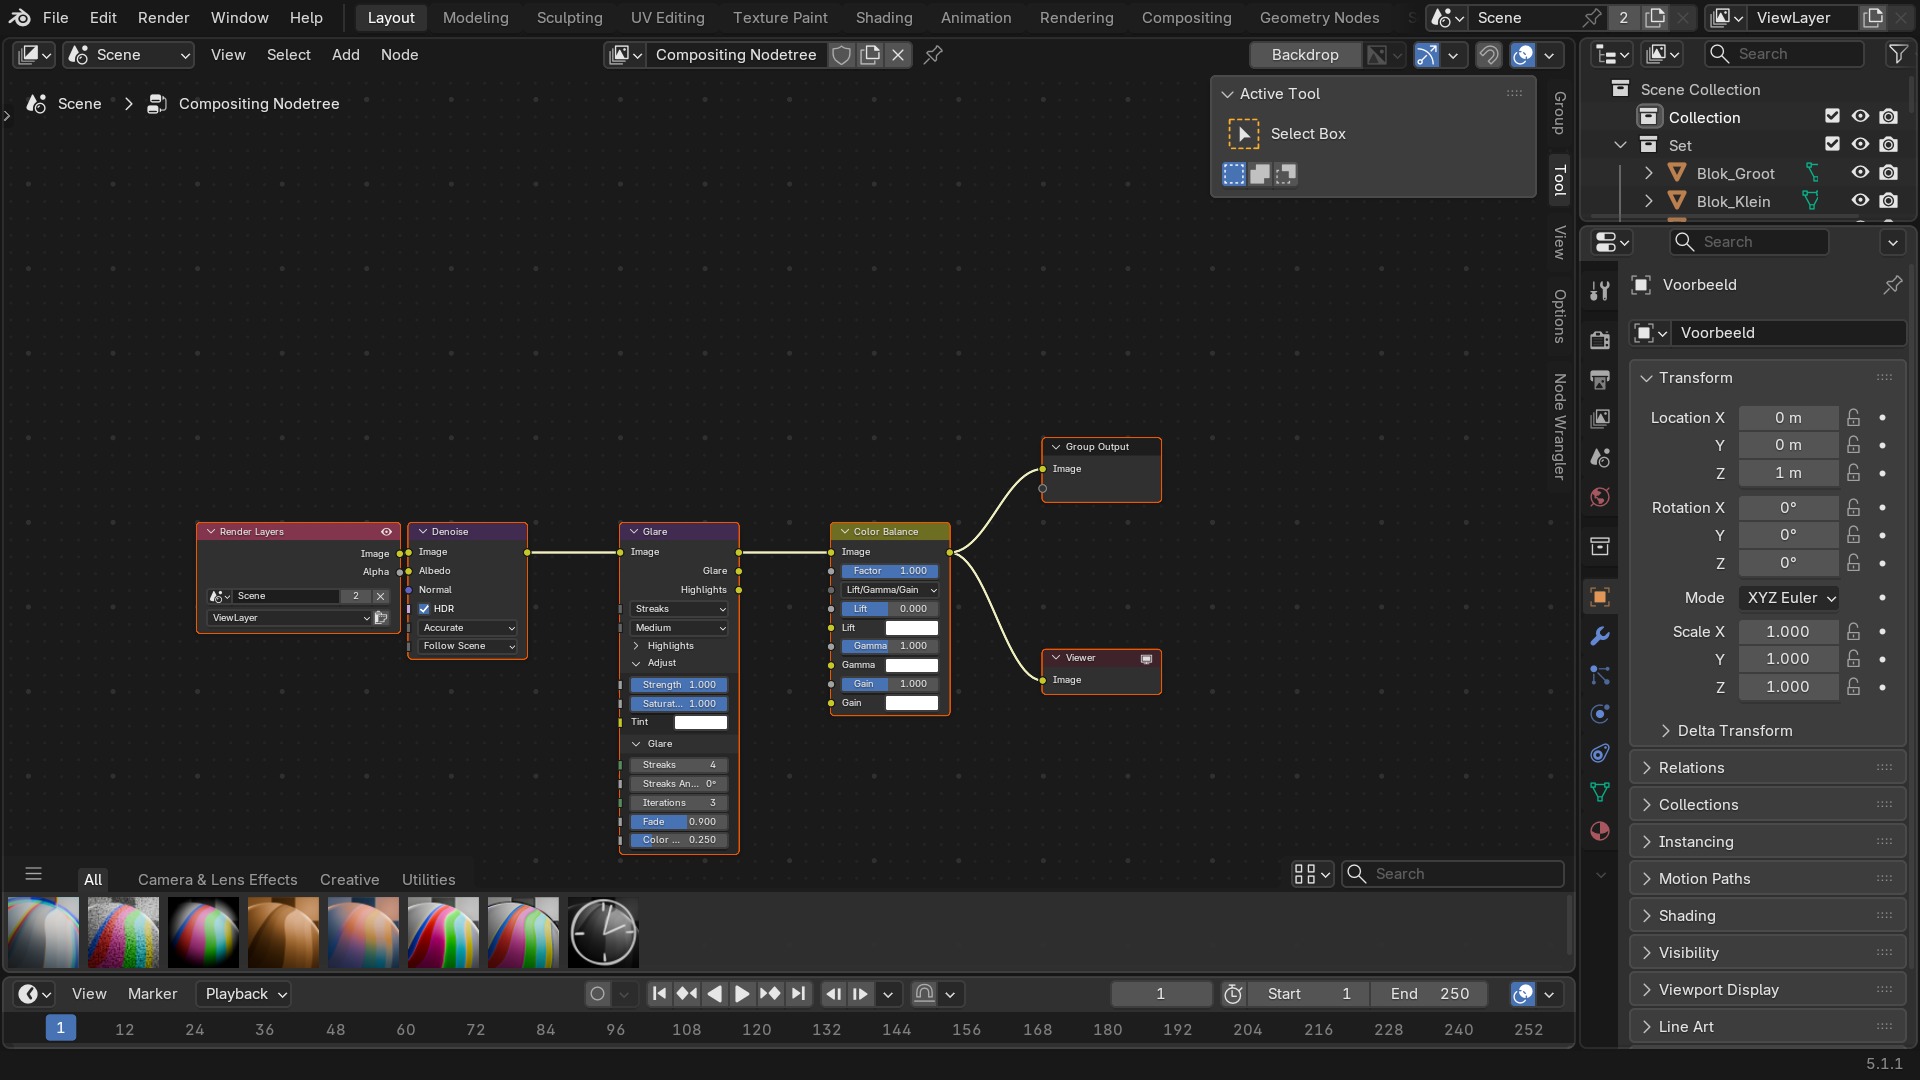Jump to the first frame
This screenshot has width=1920, height=1080.
[659, 994]
